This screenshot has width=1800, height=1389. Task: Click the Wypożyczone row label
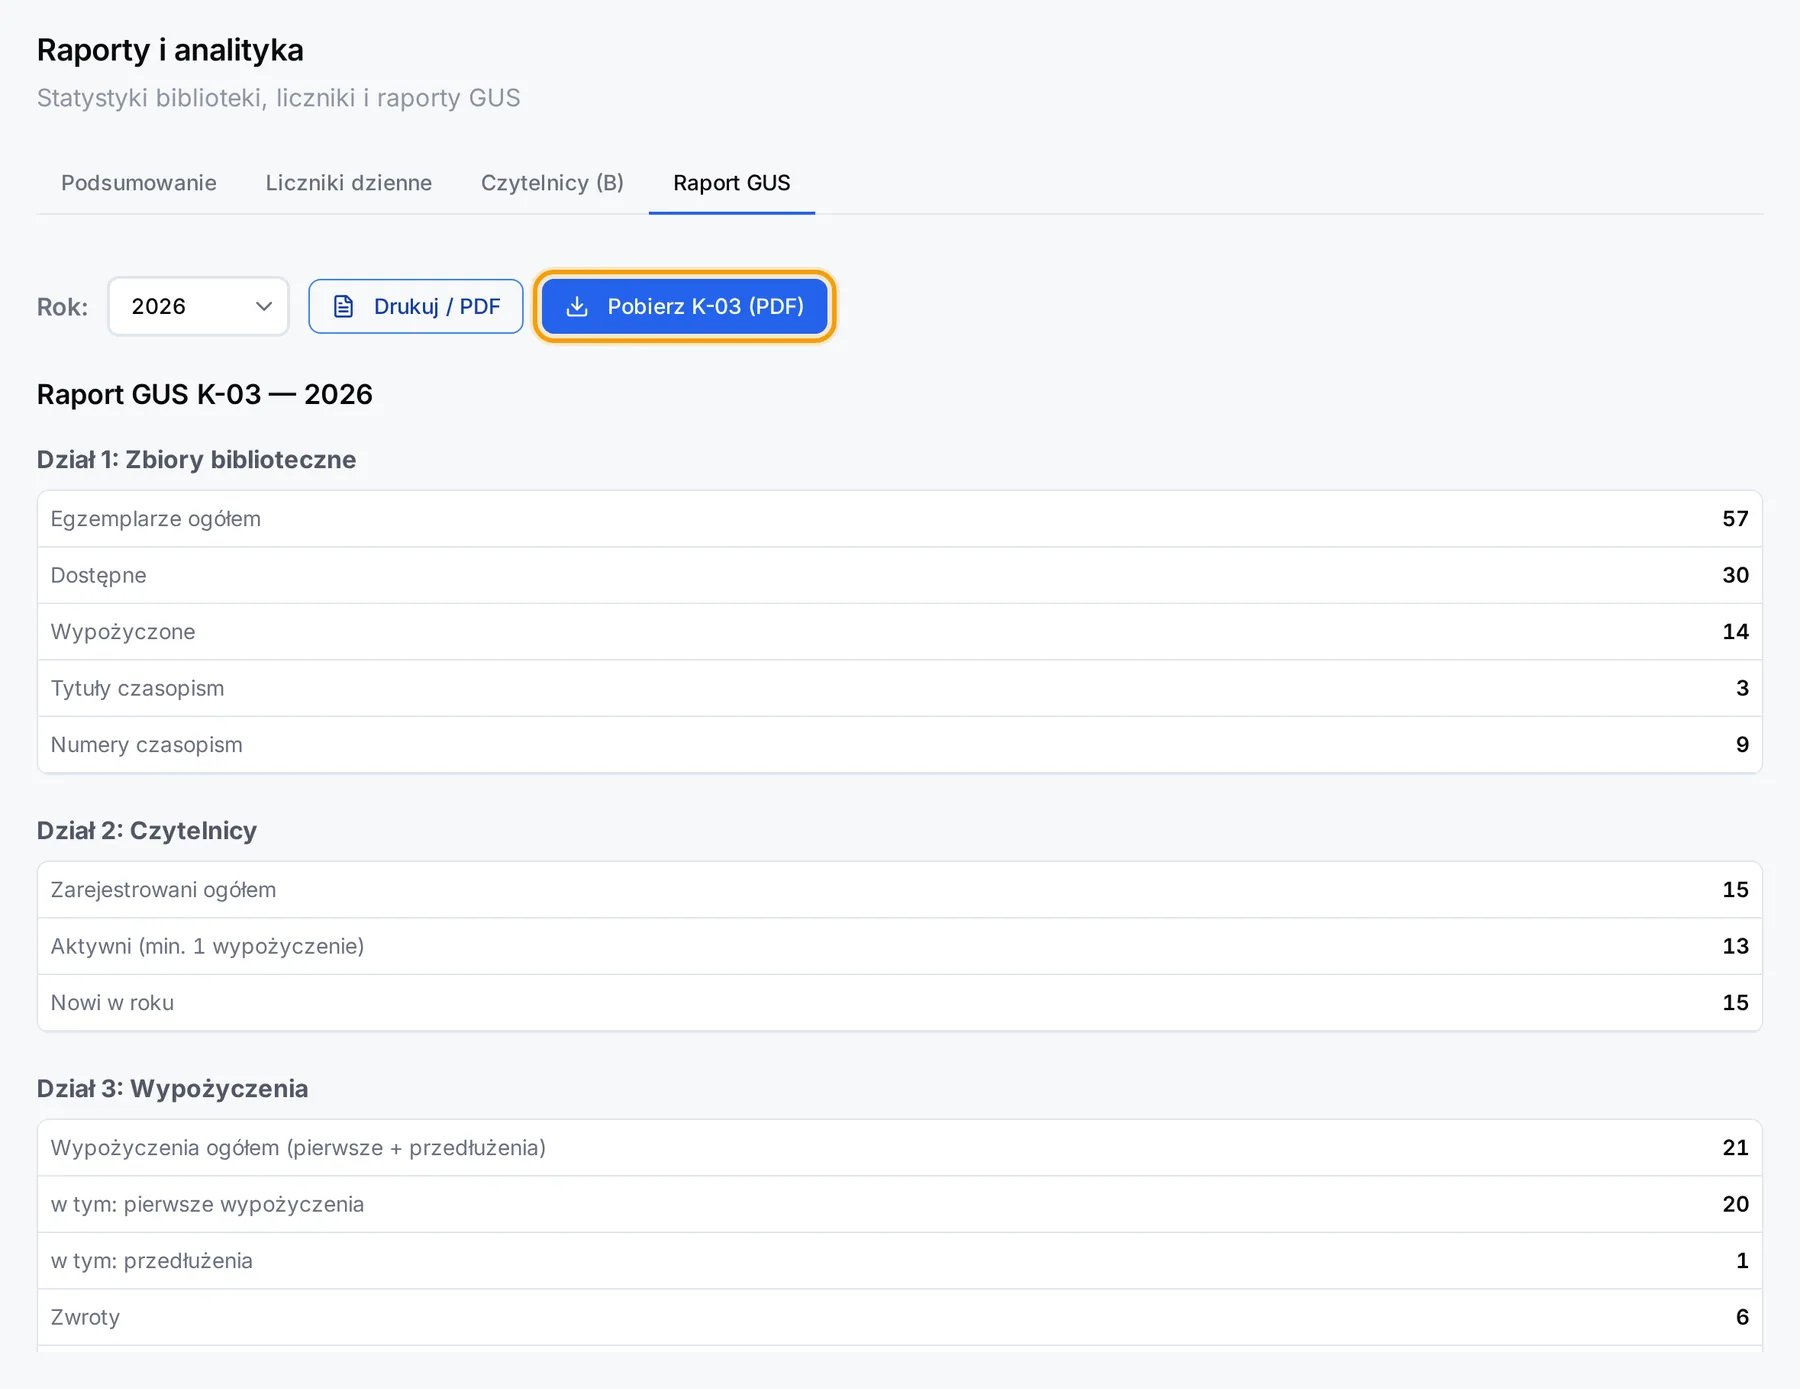tap(123, 632)
